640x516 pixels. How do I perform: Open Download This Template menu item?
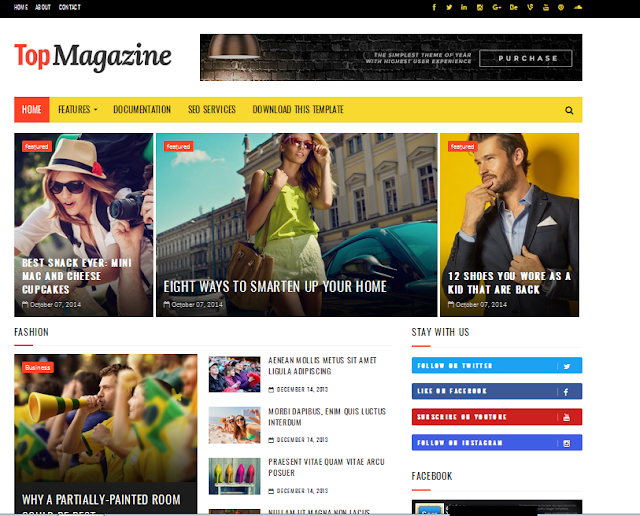(x=298, y=109)
